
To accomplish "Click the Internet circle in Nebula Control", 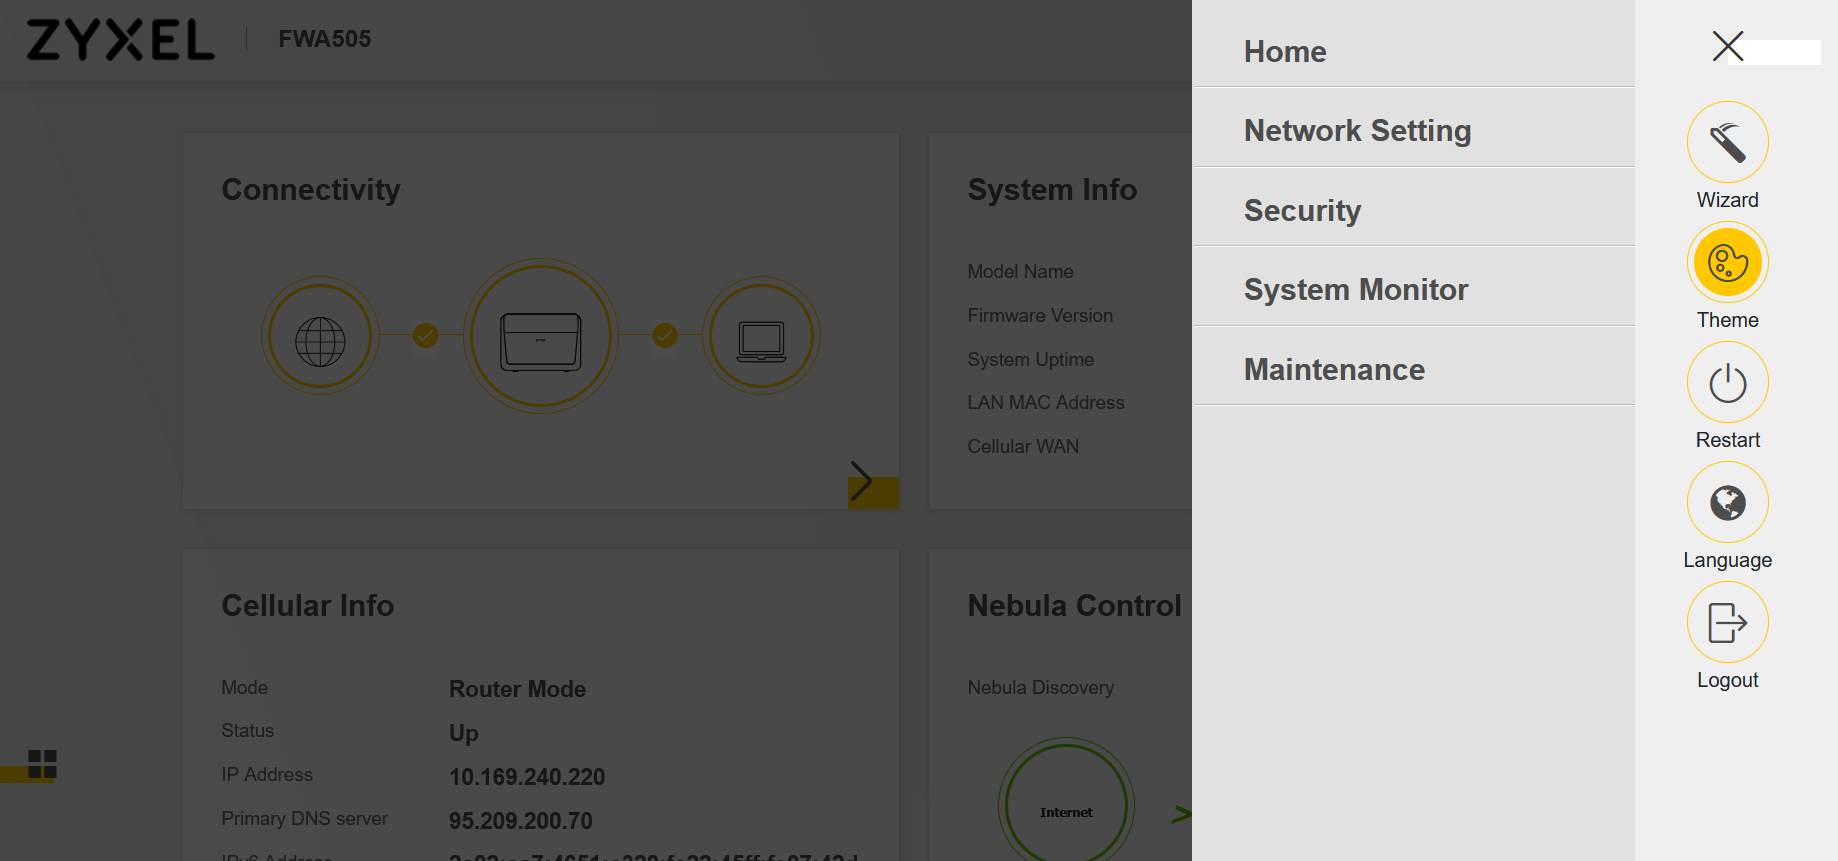I will coord(1066,805).
